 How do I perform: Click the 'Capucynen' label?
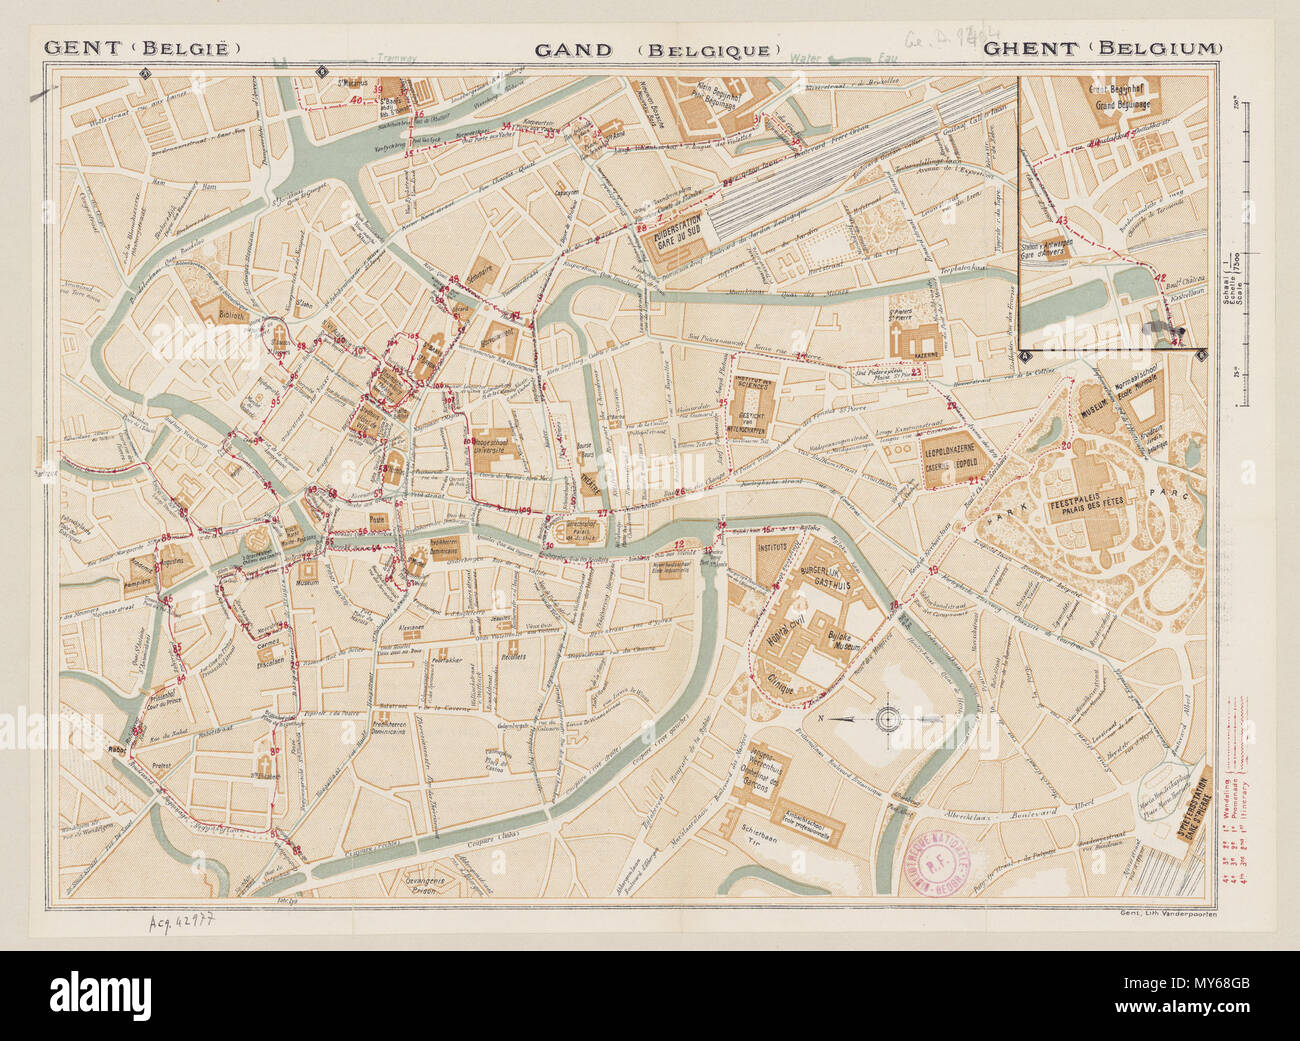pyautogui.click(x=568, y=191)
